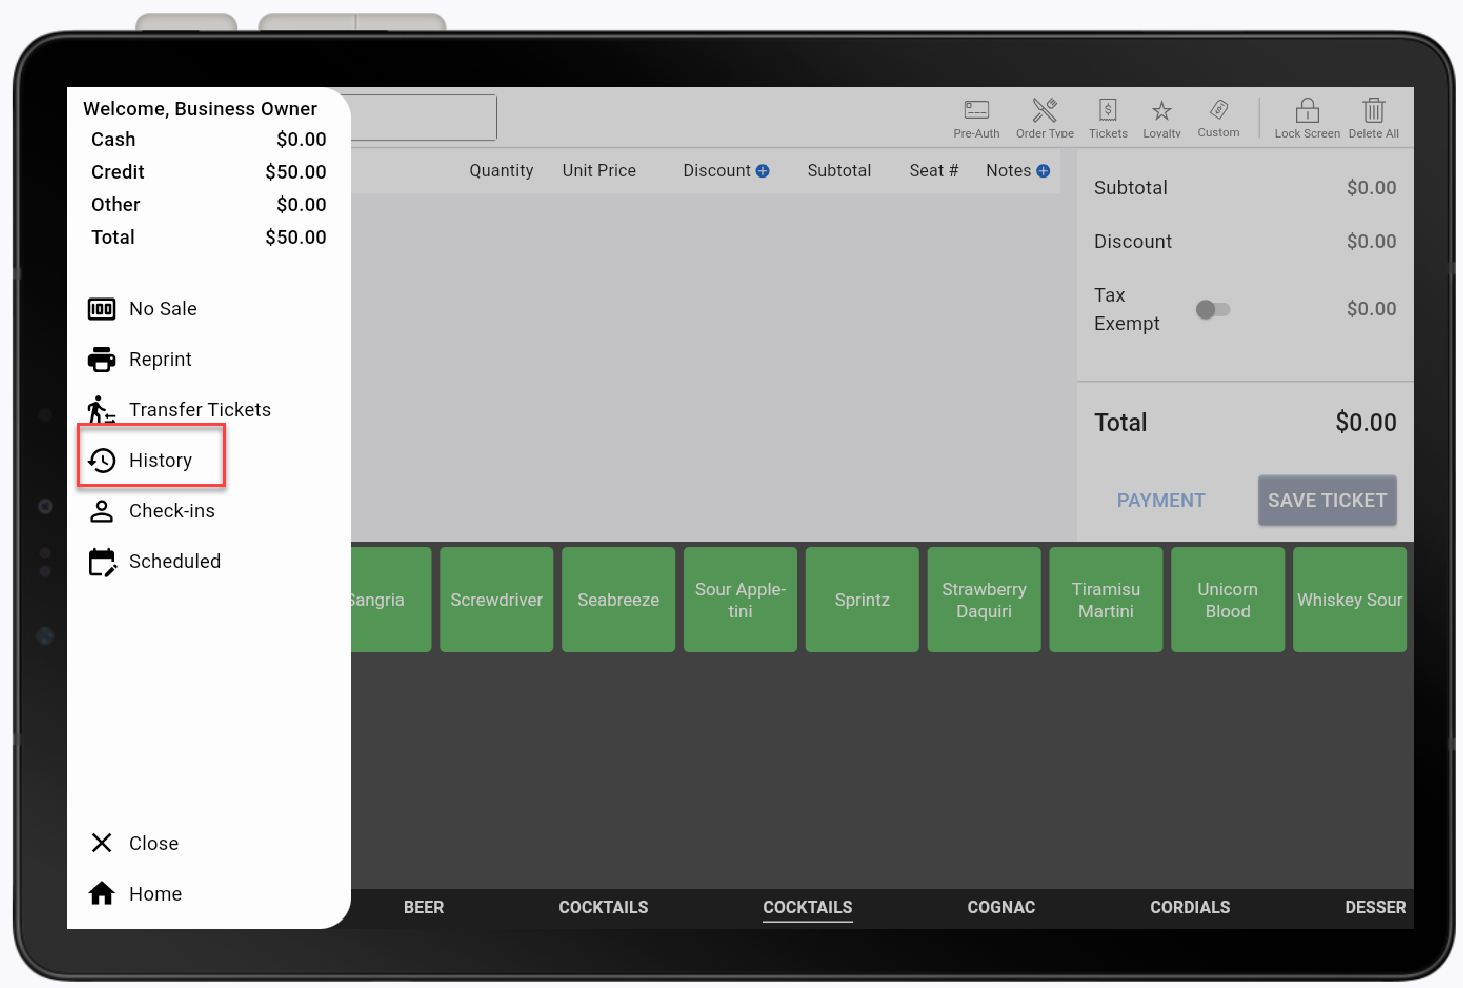The height and width of the screenshot is (988, 1463).
Task: Open the Custom tag icon
Action: tap(1218, 110)
